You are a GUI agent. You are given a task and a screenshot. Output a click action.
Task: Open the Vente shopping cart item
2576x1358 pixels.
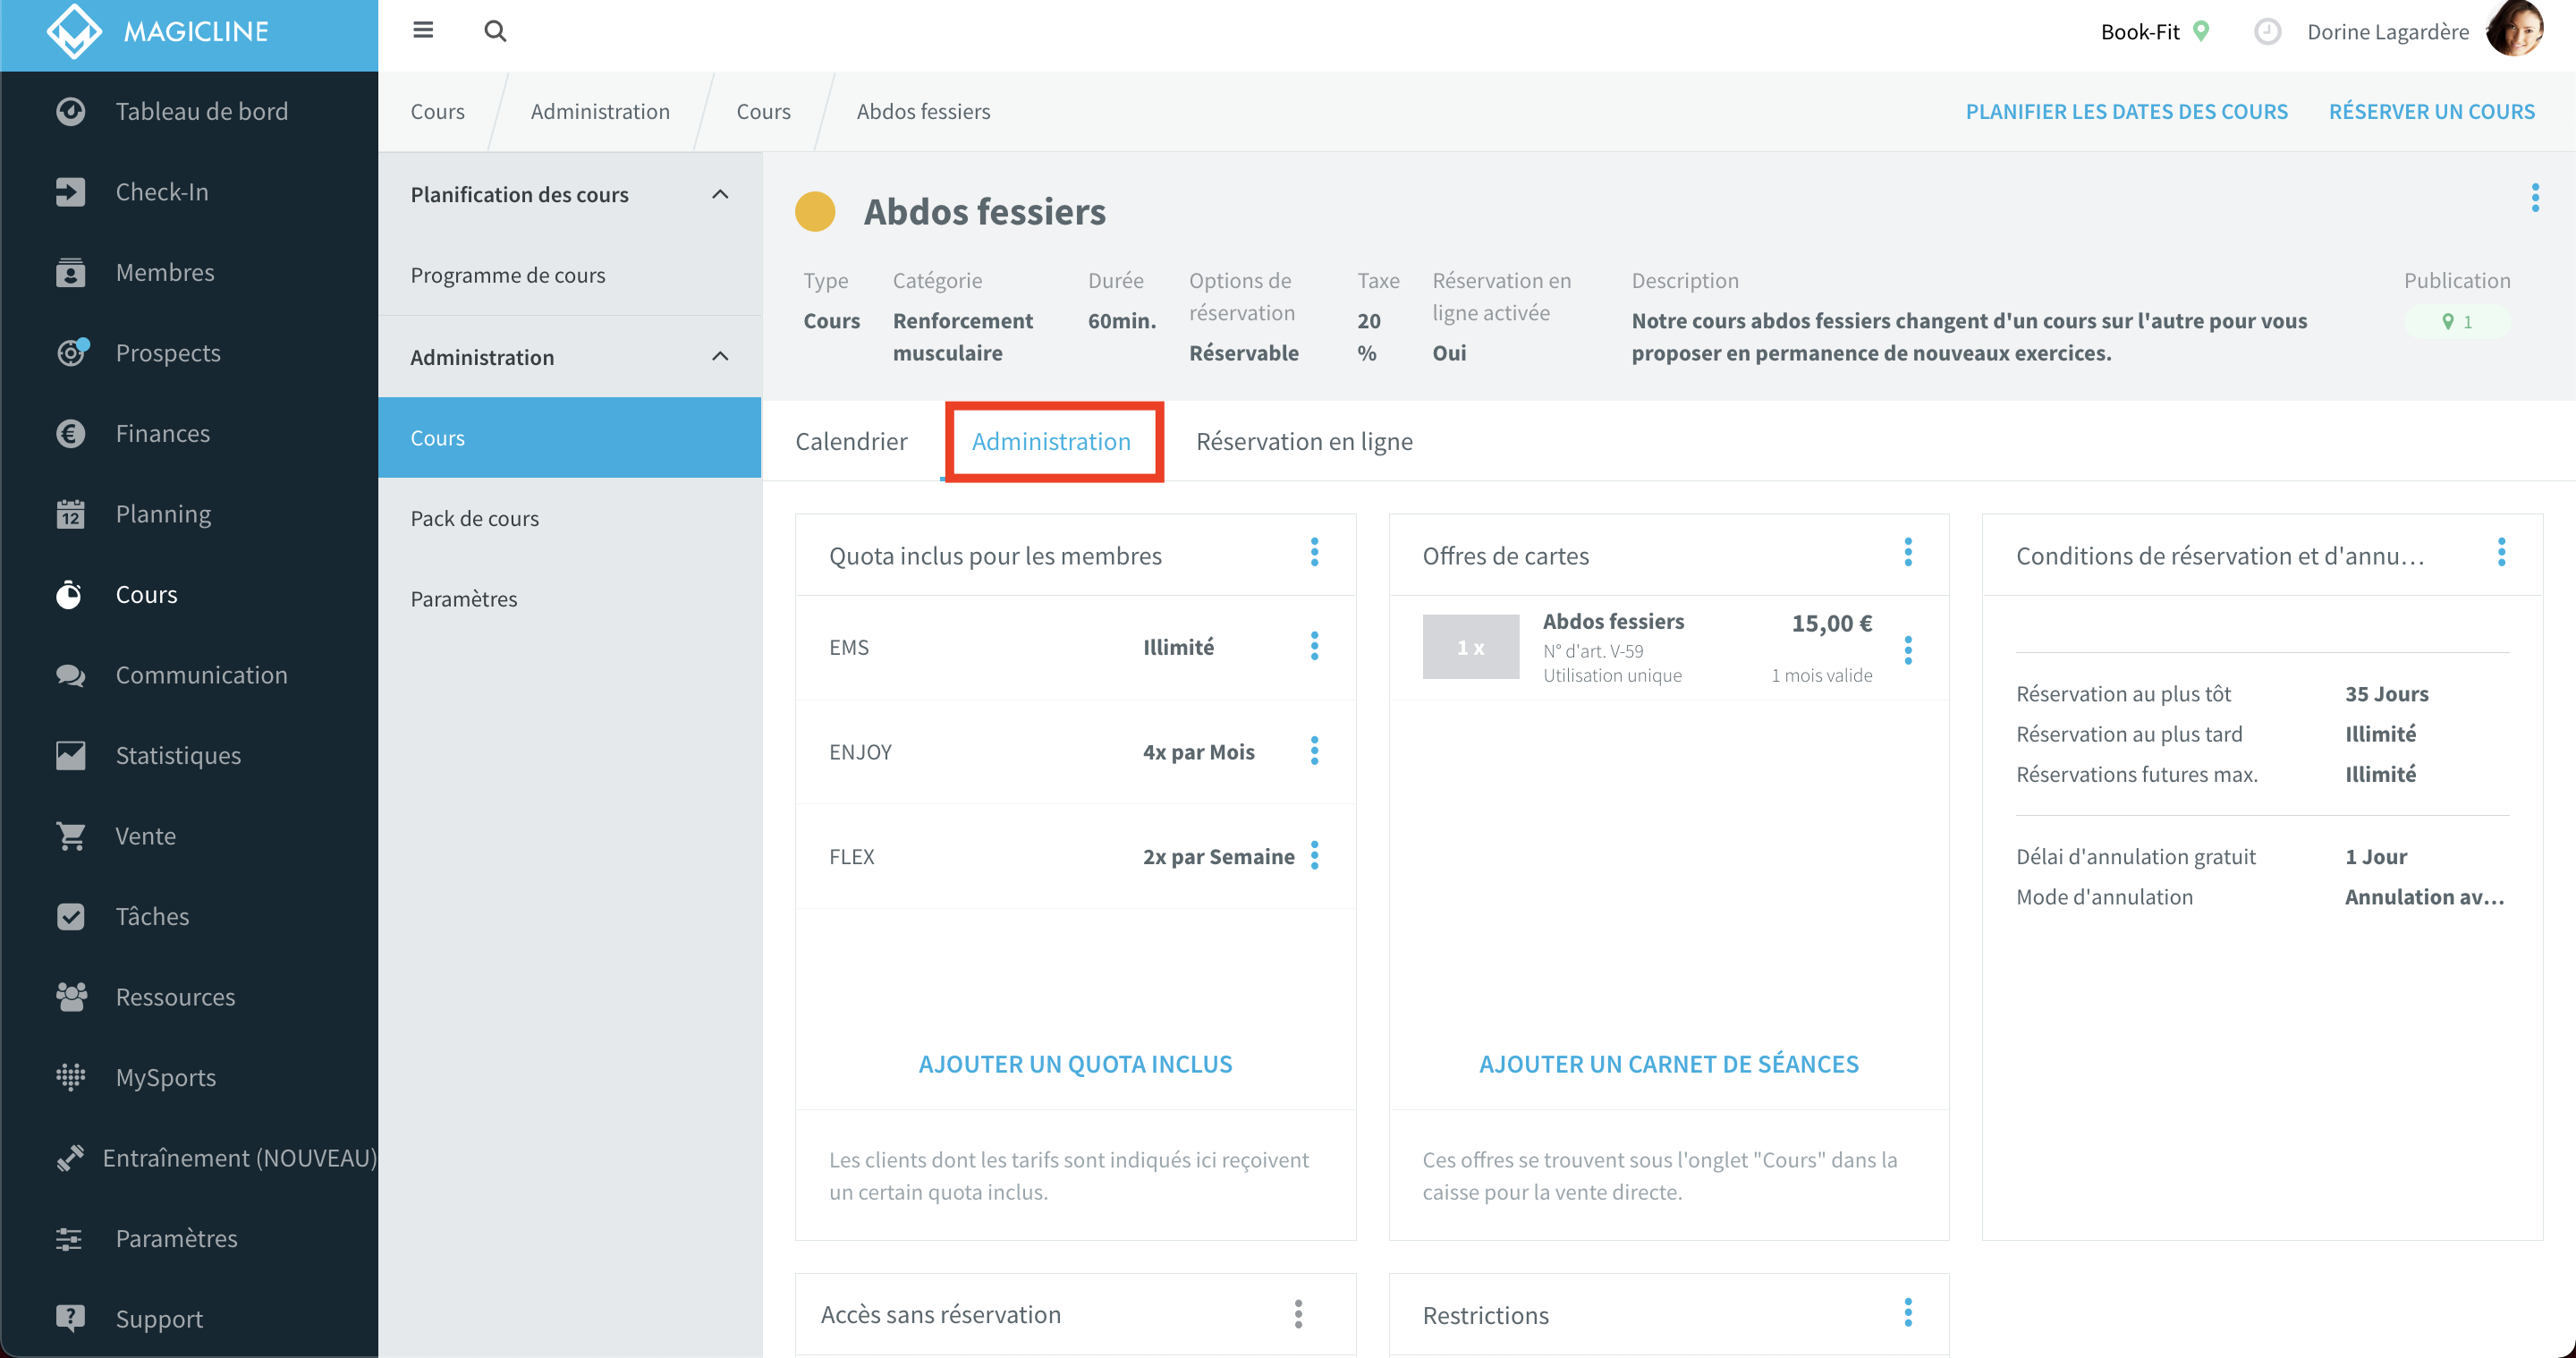[x=145, y=835]
